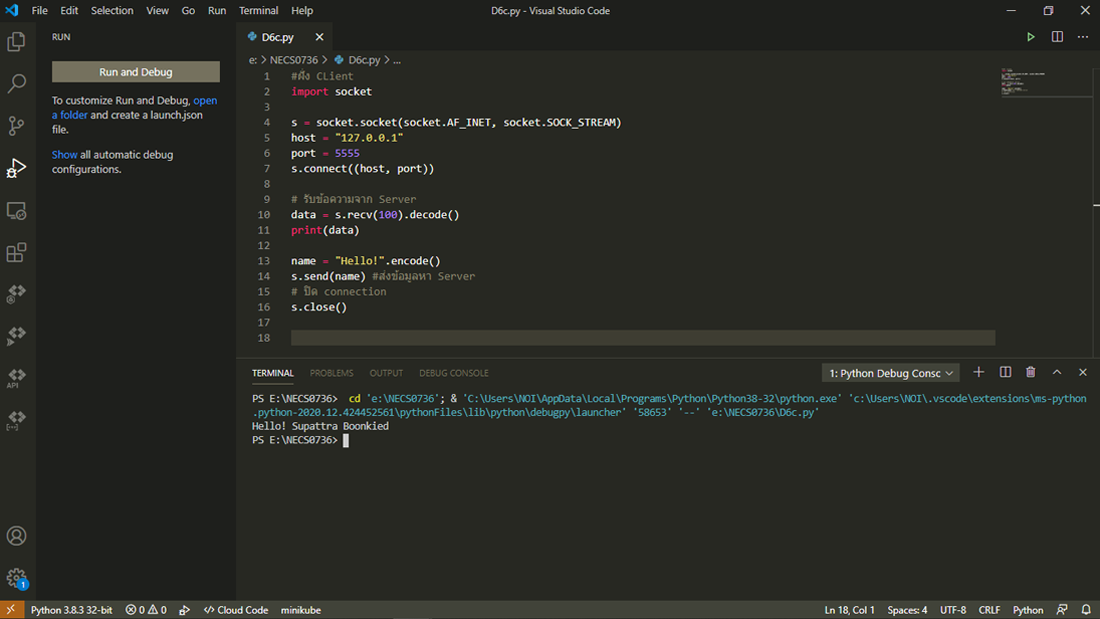Open the Search view icon
The height and width of the screenshot is (619, 1100).
pyautogui.click(x=17, y=84)
